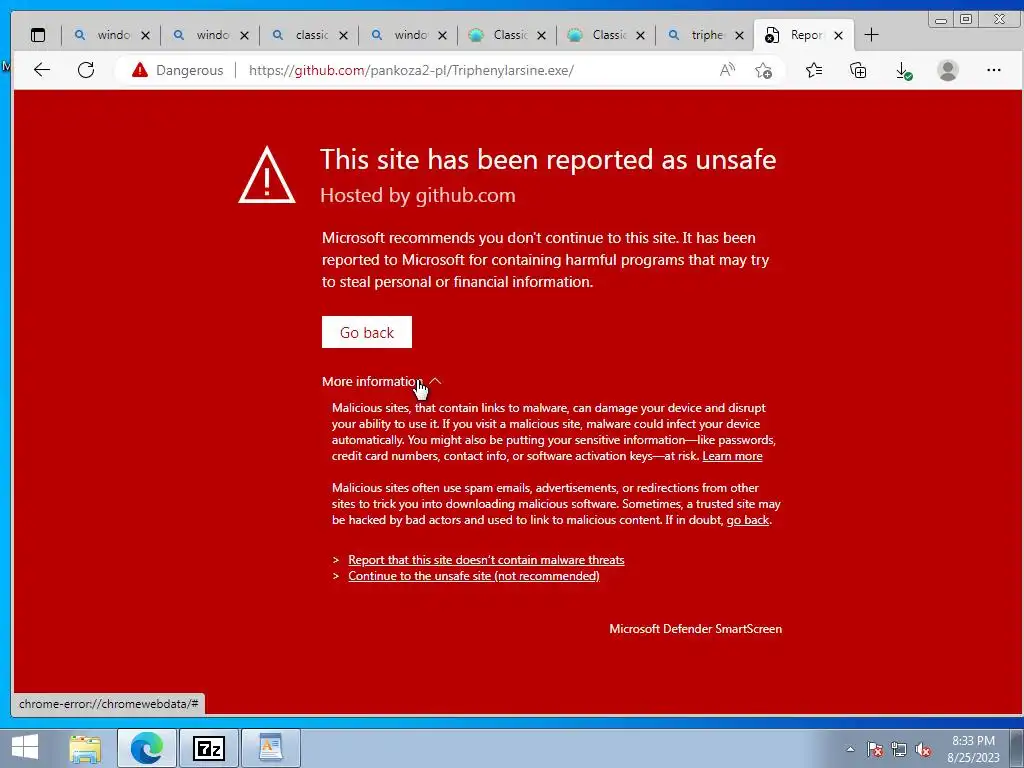Open a new tab
Viewport: 1024px width, 768px height.
click(871, 35)
